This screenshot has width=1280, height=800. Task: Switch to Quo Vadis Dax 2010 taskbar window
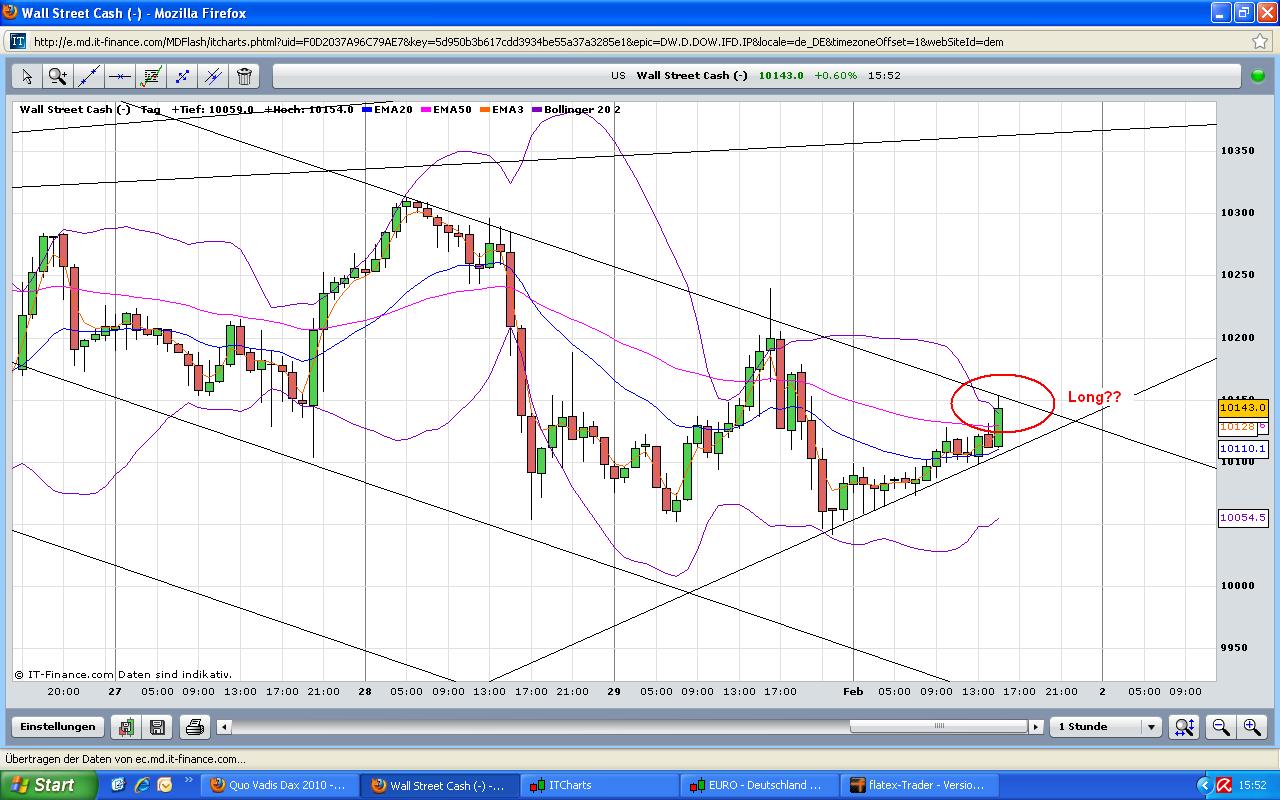click(280, 785)
